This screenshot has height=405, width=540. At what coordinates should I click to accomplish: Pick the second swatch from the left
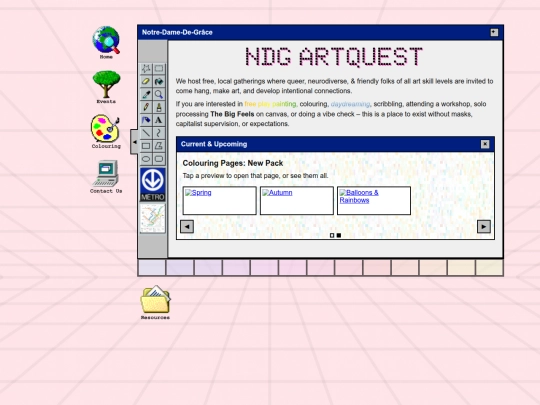pyautogui.click(x=180, y=268)
